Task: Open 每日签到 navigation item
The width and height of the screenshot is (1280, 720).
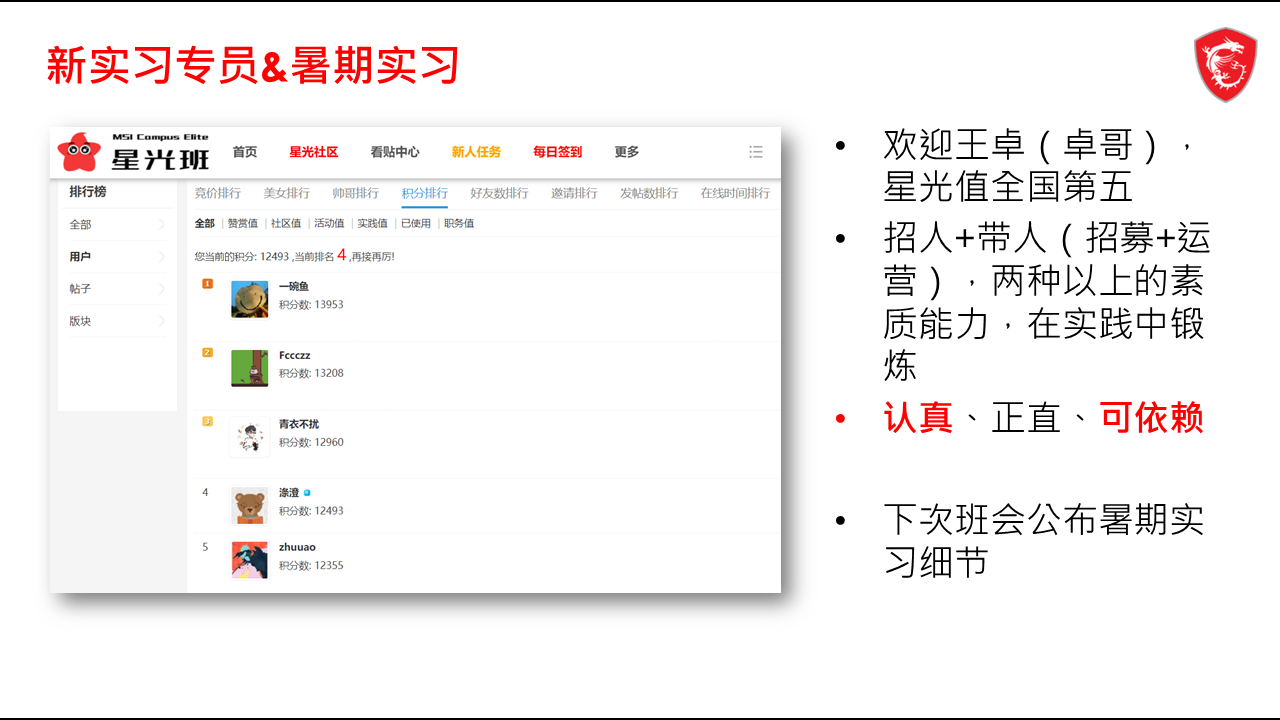Action: 557,152
